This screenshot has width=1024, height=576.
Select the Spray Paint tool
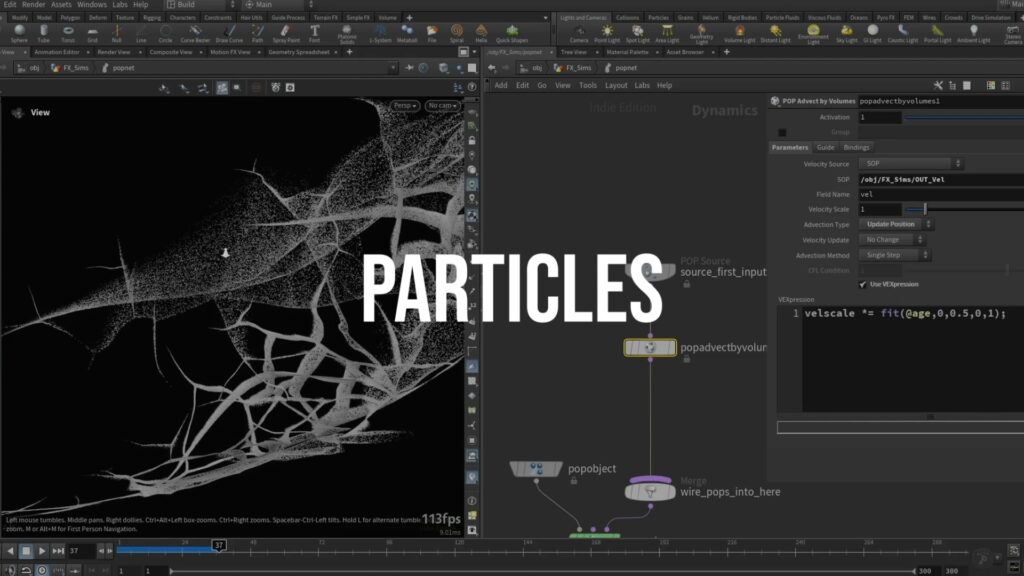pyautogui.click(x=285, y=33)
